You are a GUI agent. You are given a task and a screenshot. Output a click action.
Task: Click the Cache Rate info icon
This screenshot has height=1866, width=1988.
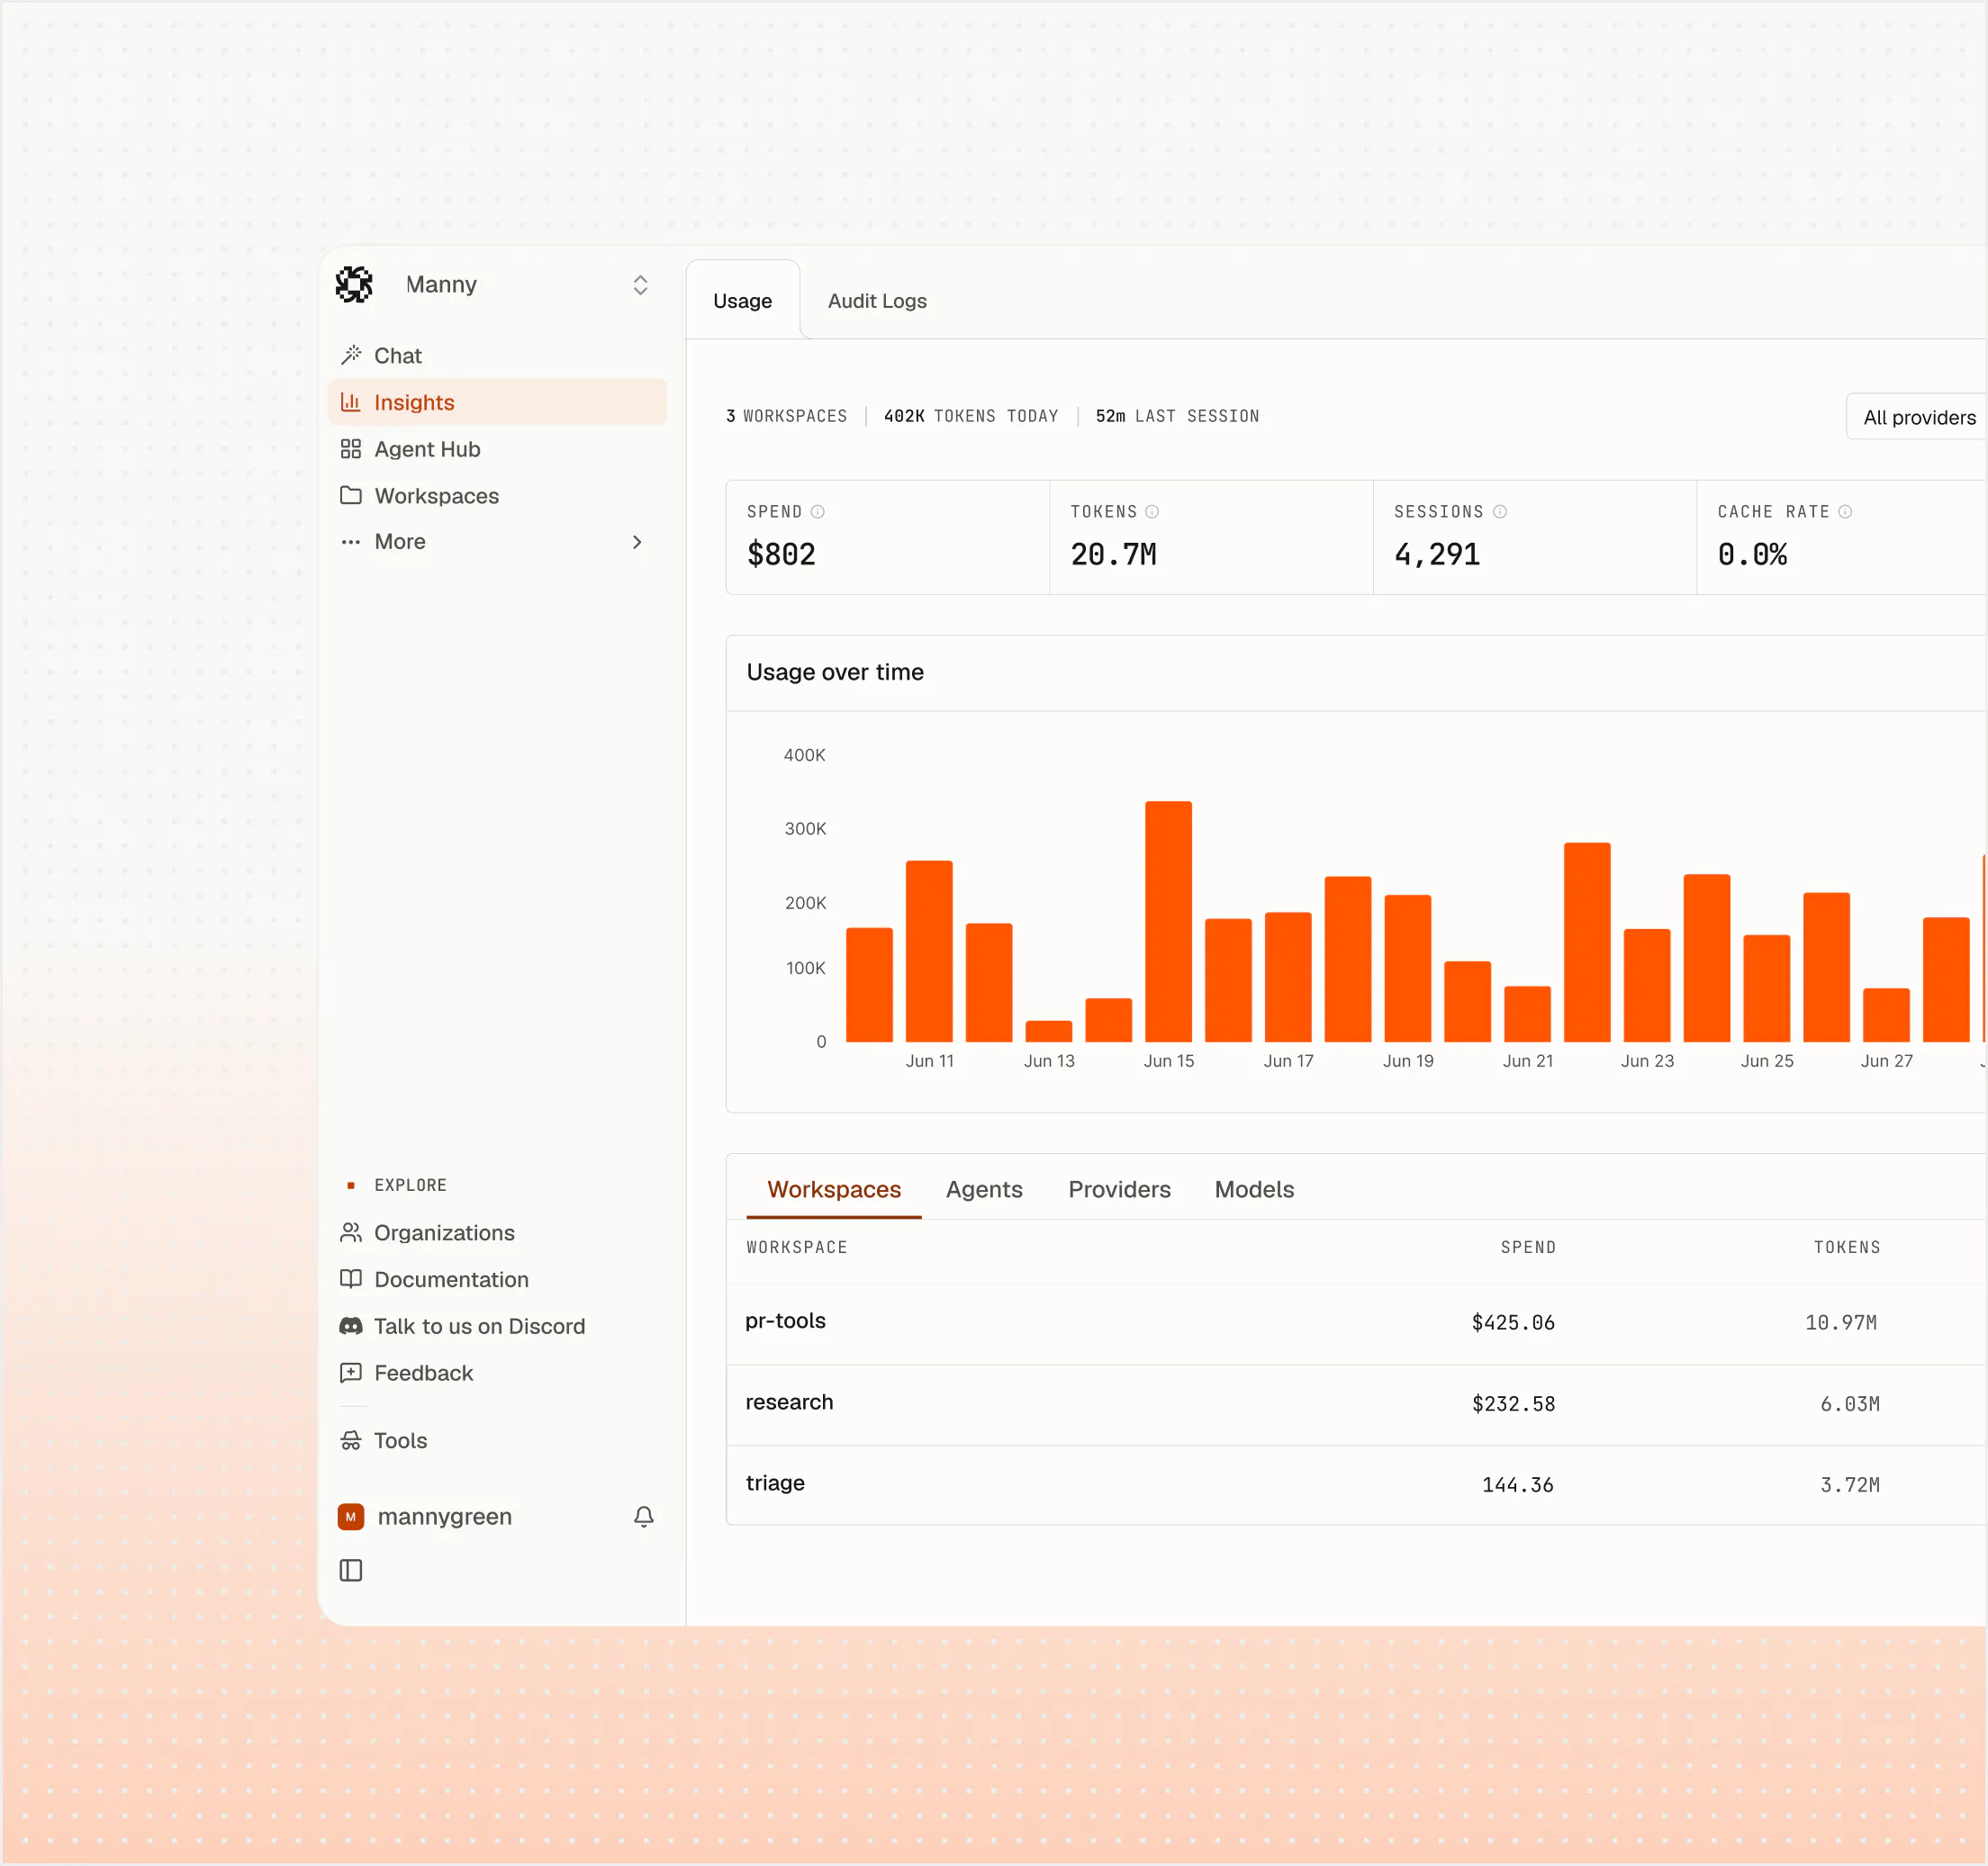tap(1845, 512)
